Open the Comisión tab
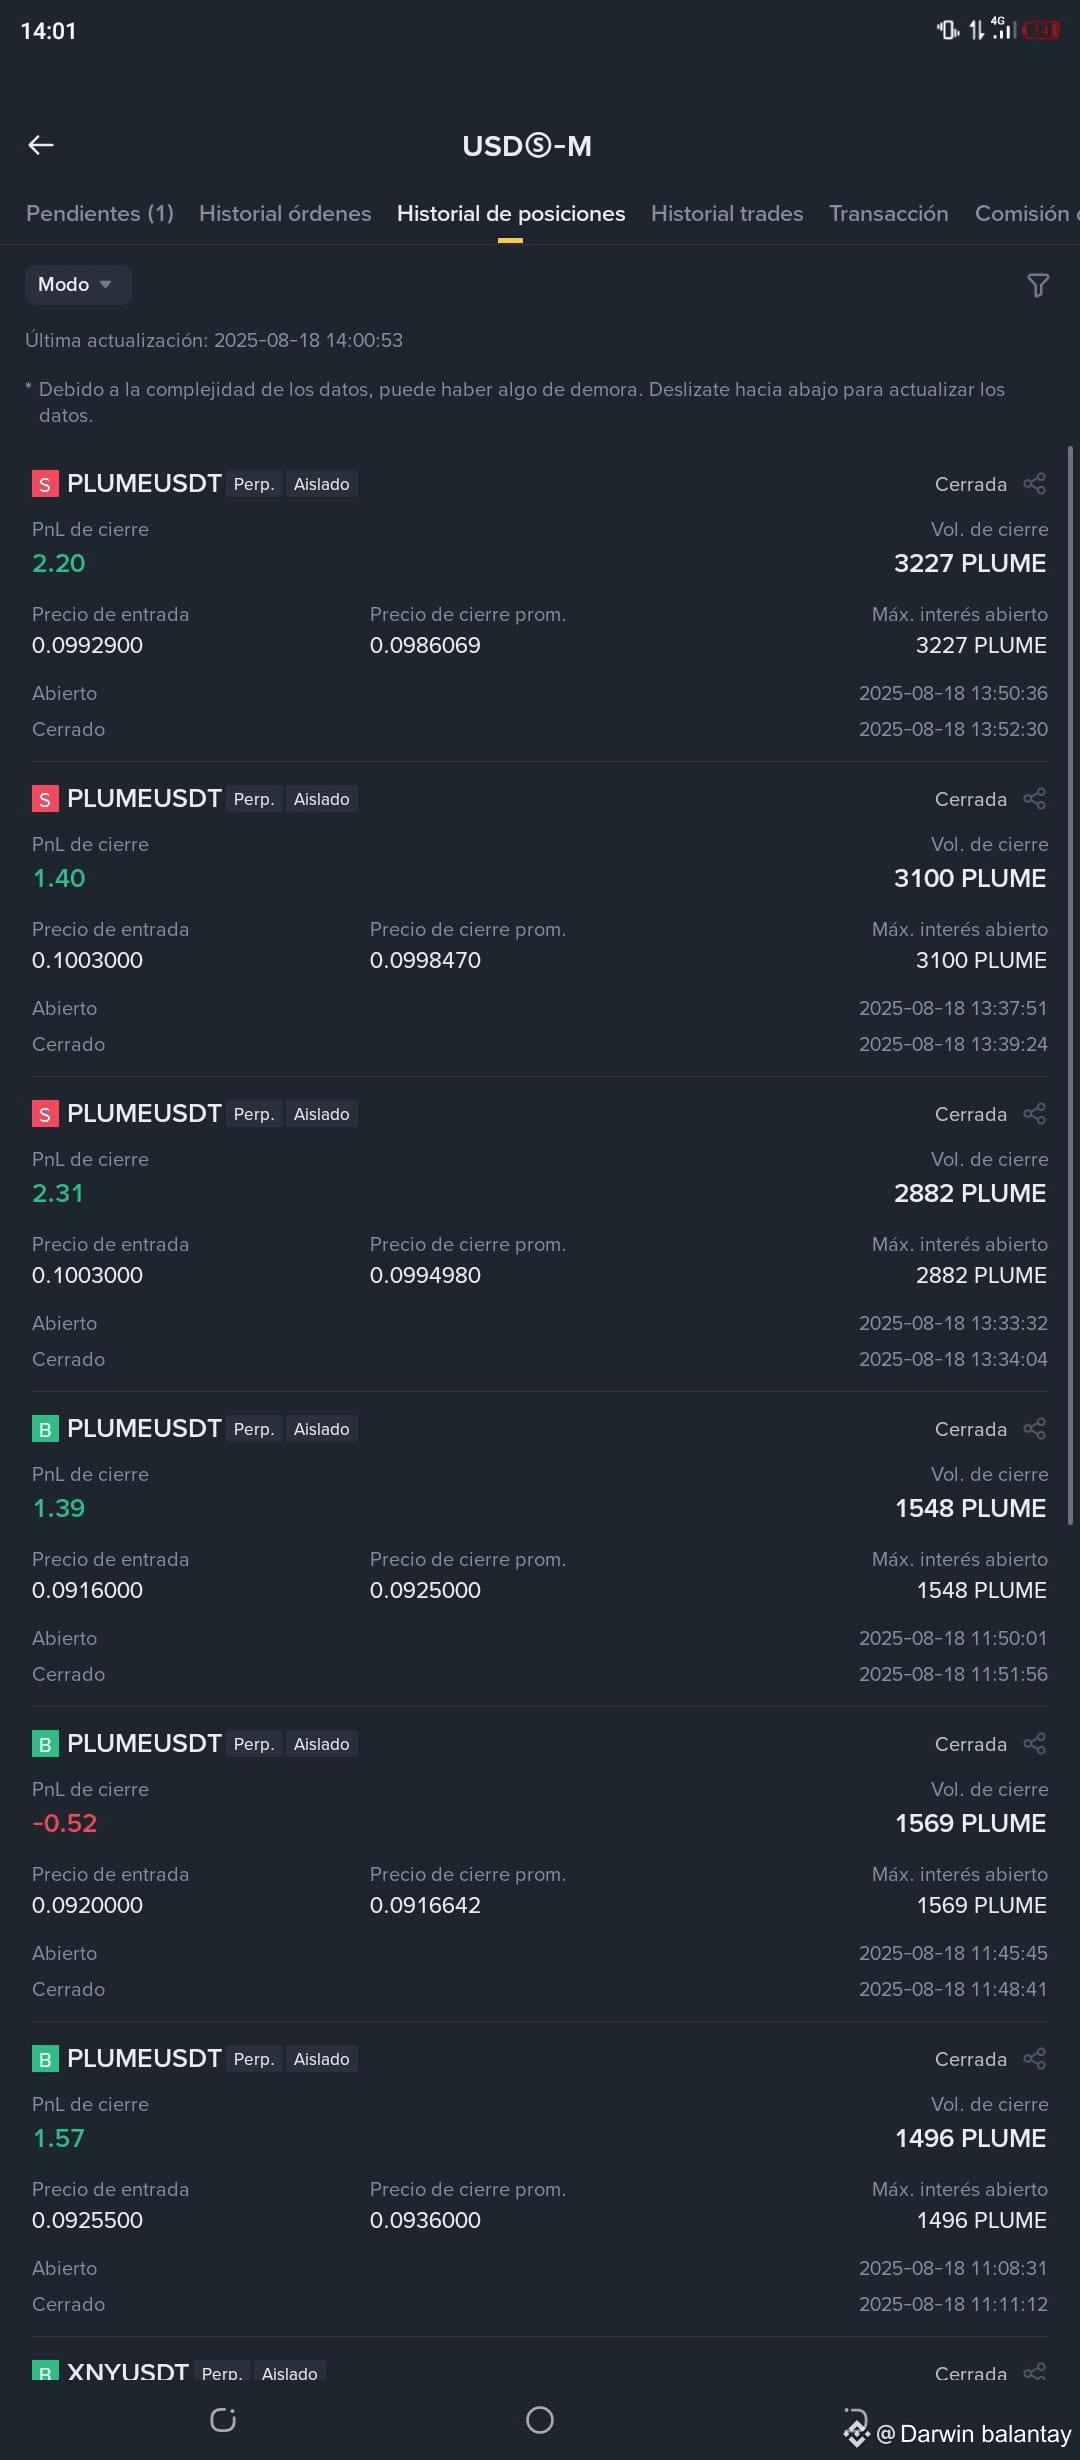The height and width of the screenshot is (2460, 1080). (1027, 213)
